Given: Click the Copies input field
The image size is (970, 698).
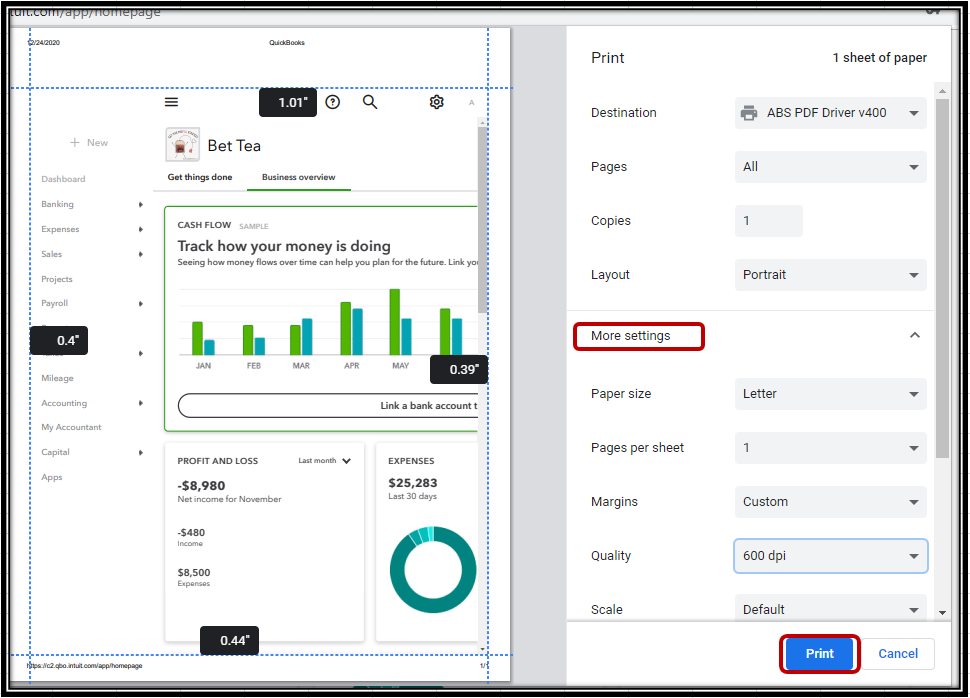Looking at the screenshot, I should (x=768, y=220).
